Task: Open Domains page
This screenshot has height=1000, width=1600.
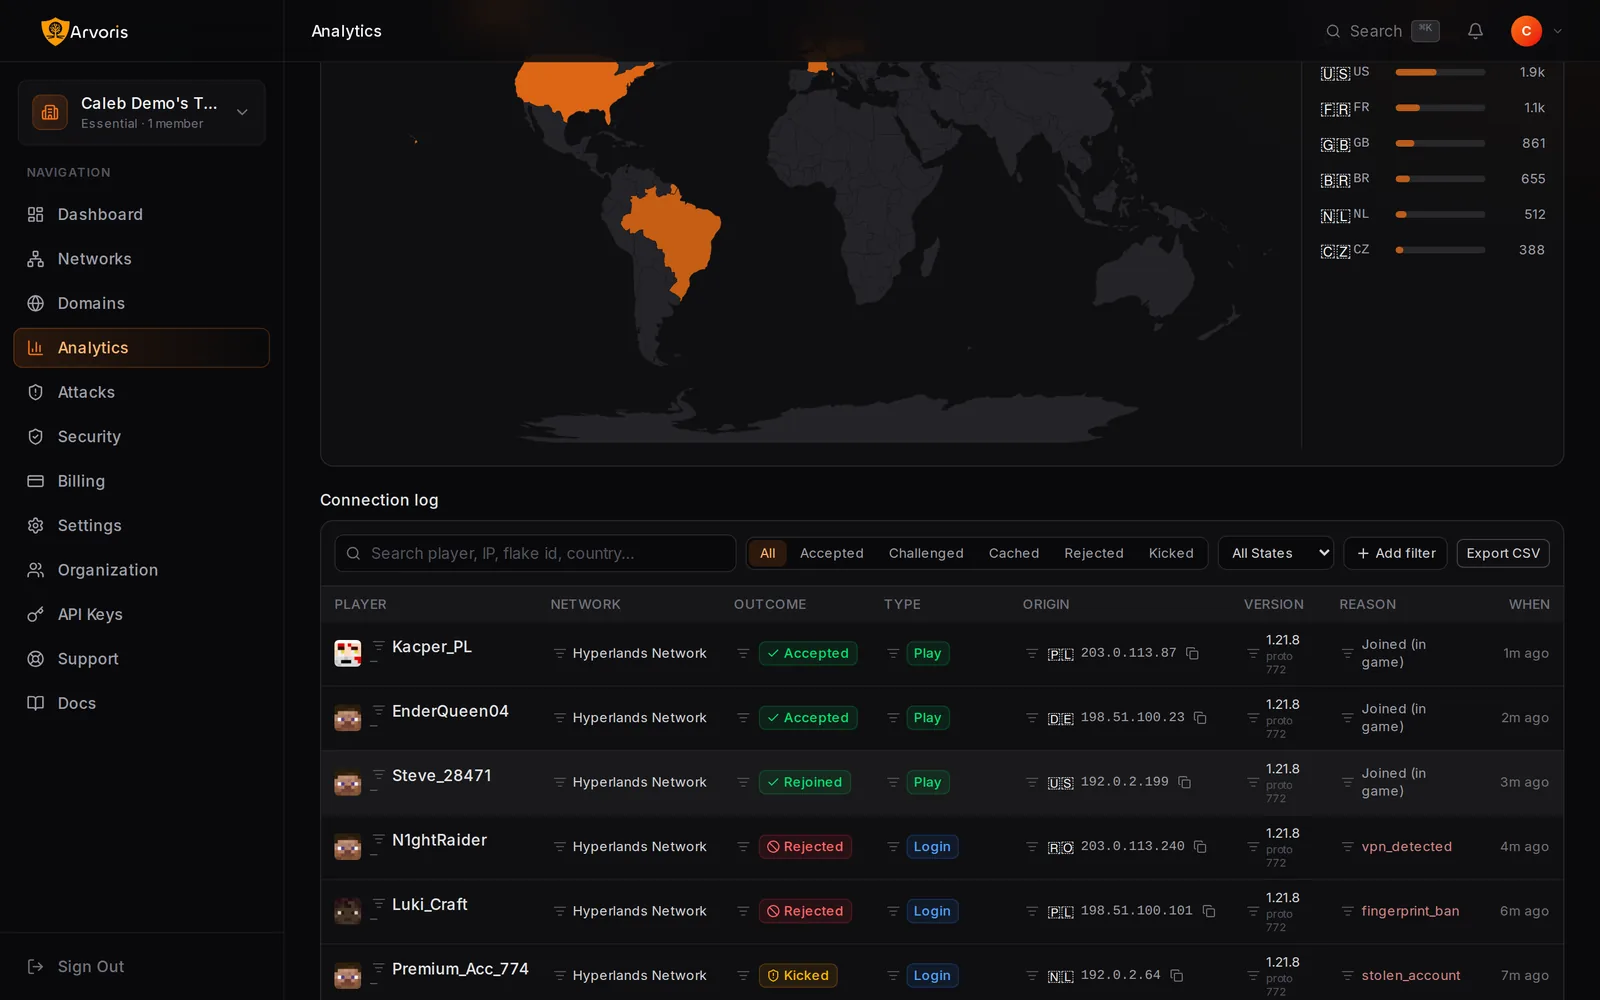Action: [x=141, y=304]
